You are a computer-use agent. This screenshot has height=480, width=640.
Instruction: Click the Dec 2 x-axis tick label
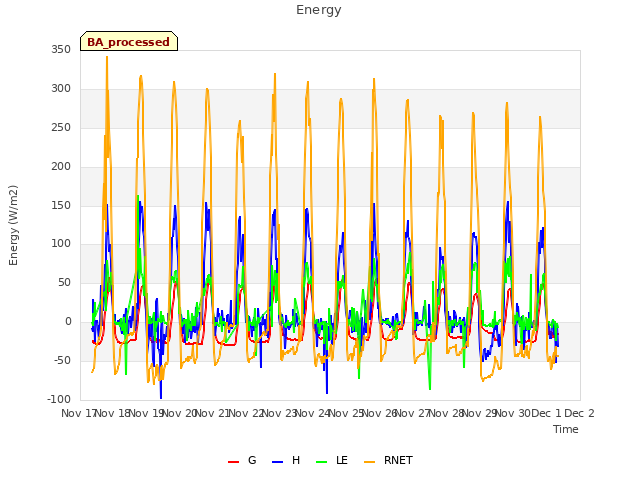click(x=579, y=413)
